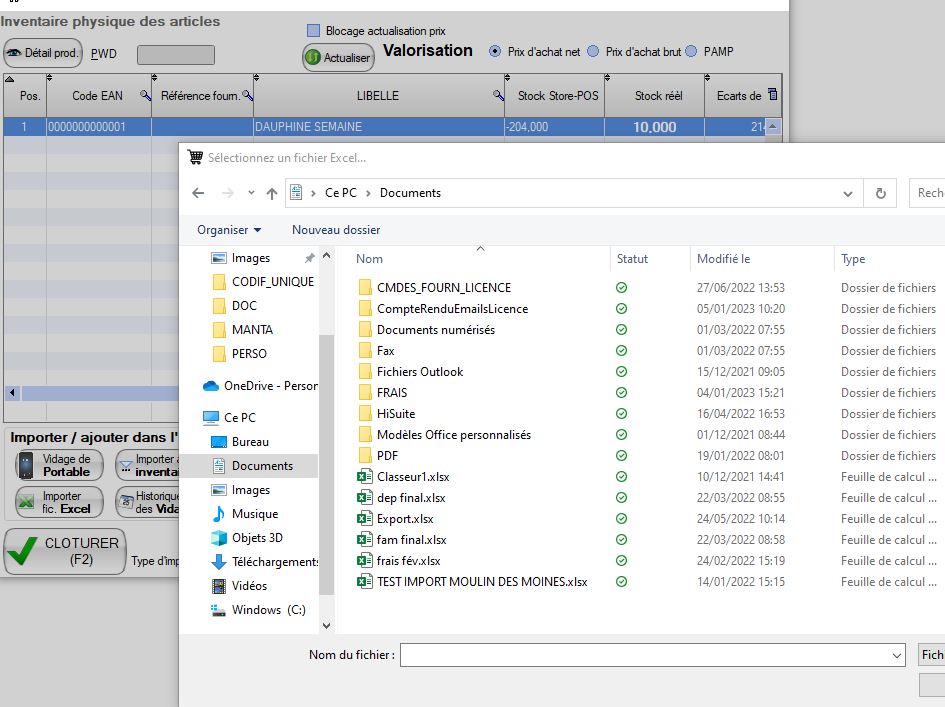Enable Blocage actualisation prix checkbox
945x707 pixels.
(x=314, y=31)
